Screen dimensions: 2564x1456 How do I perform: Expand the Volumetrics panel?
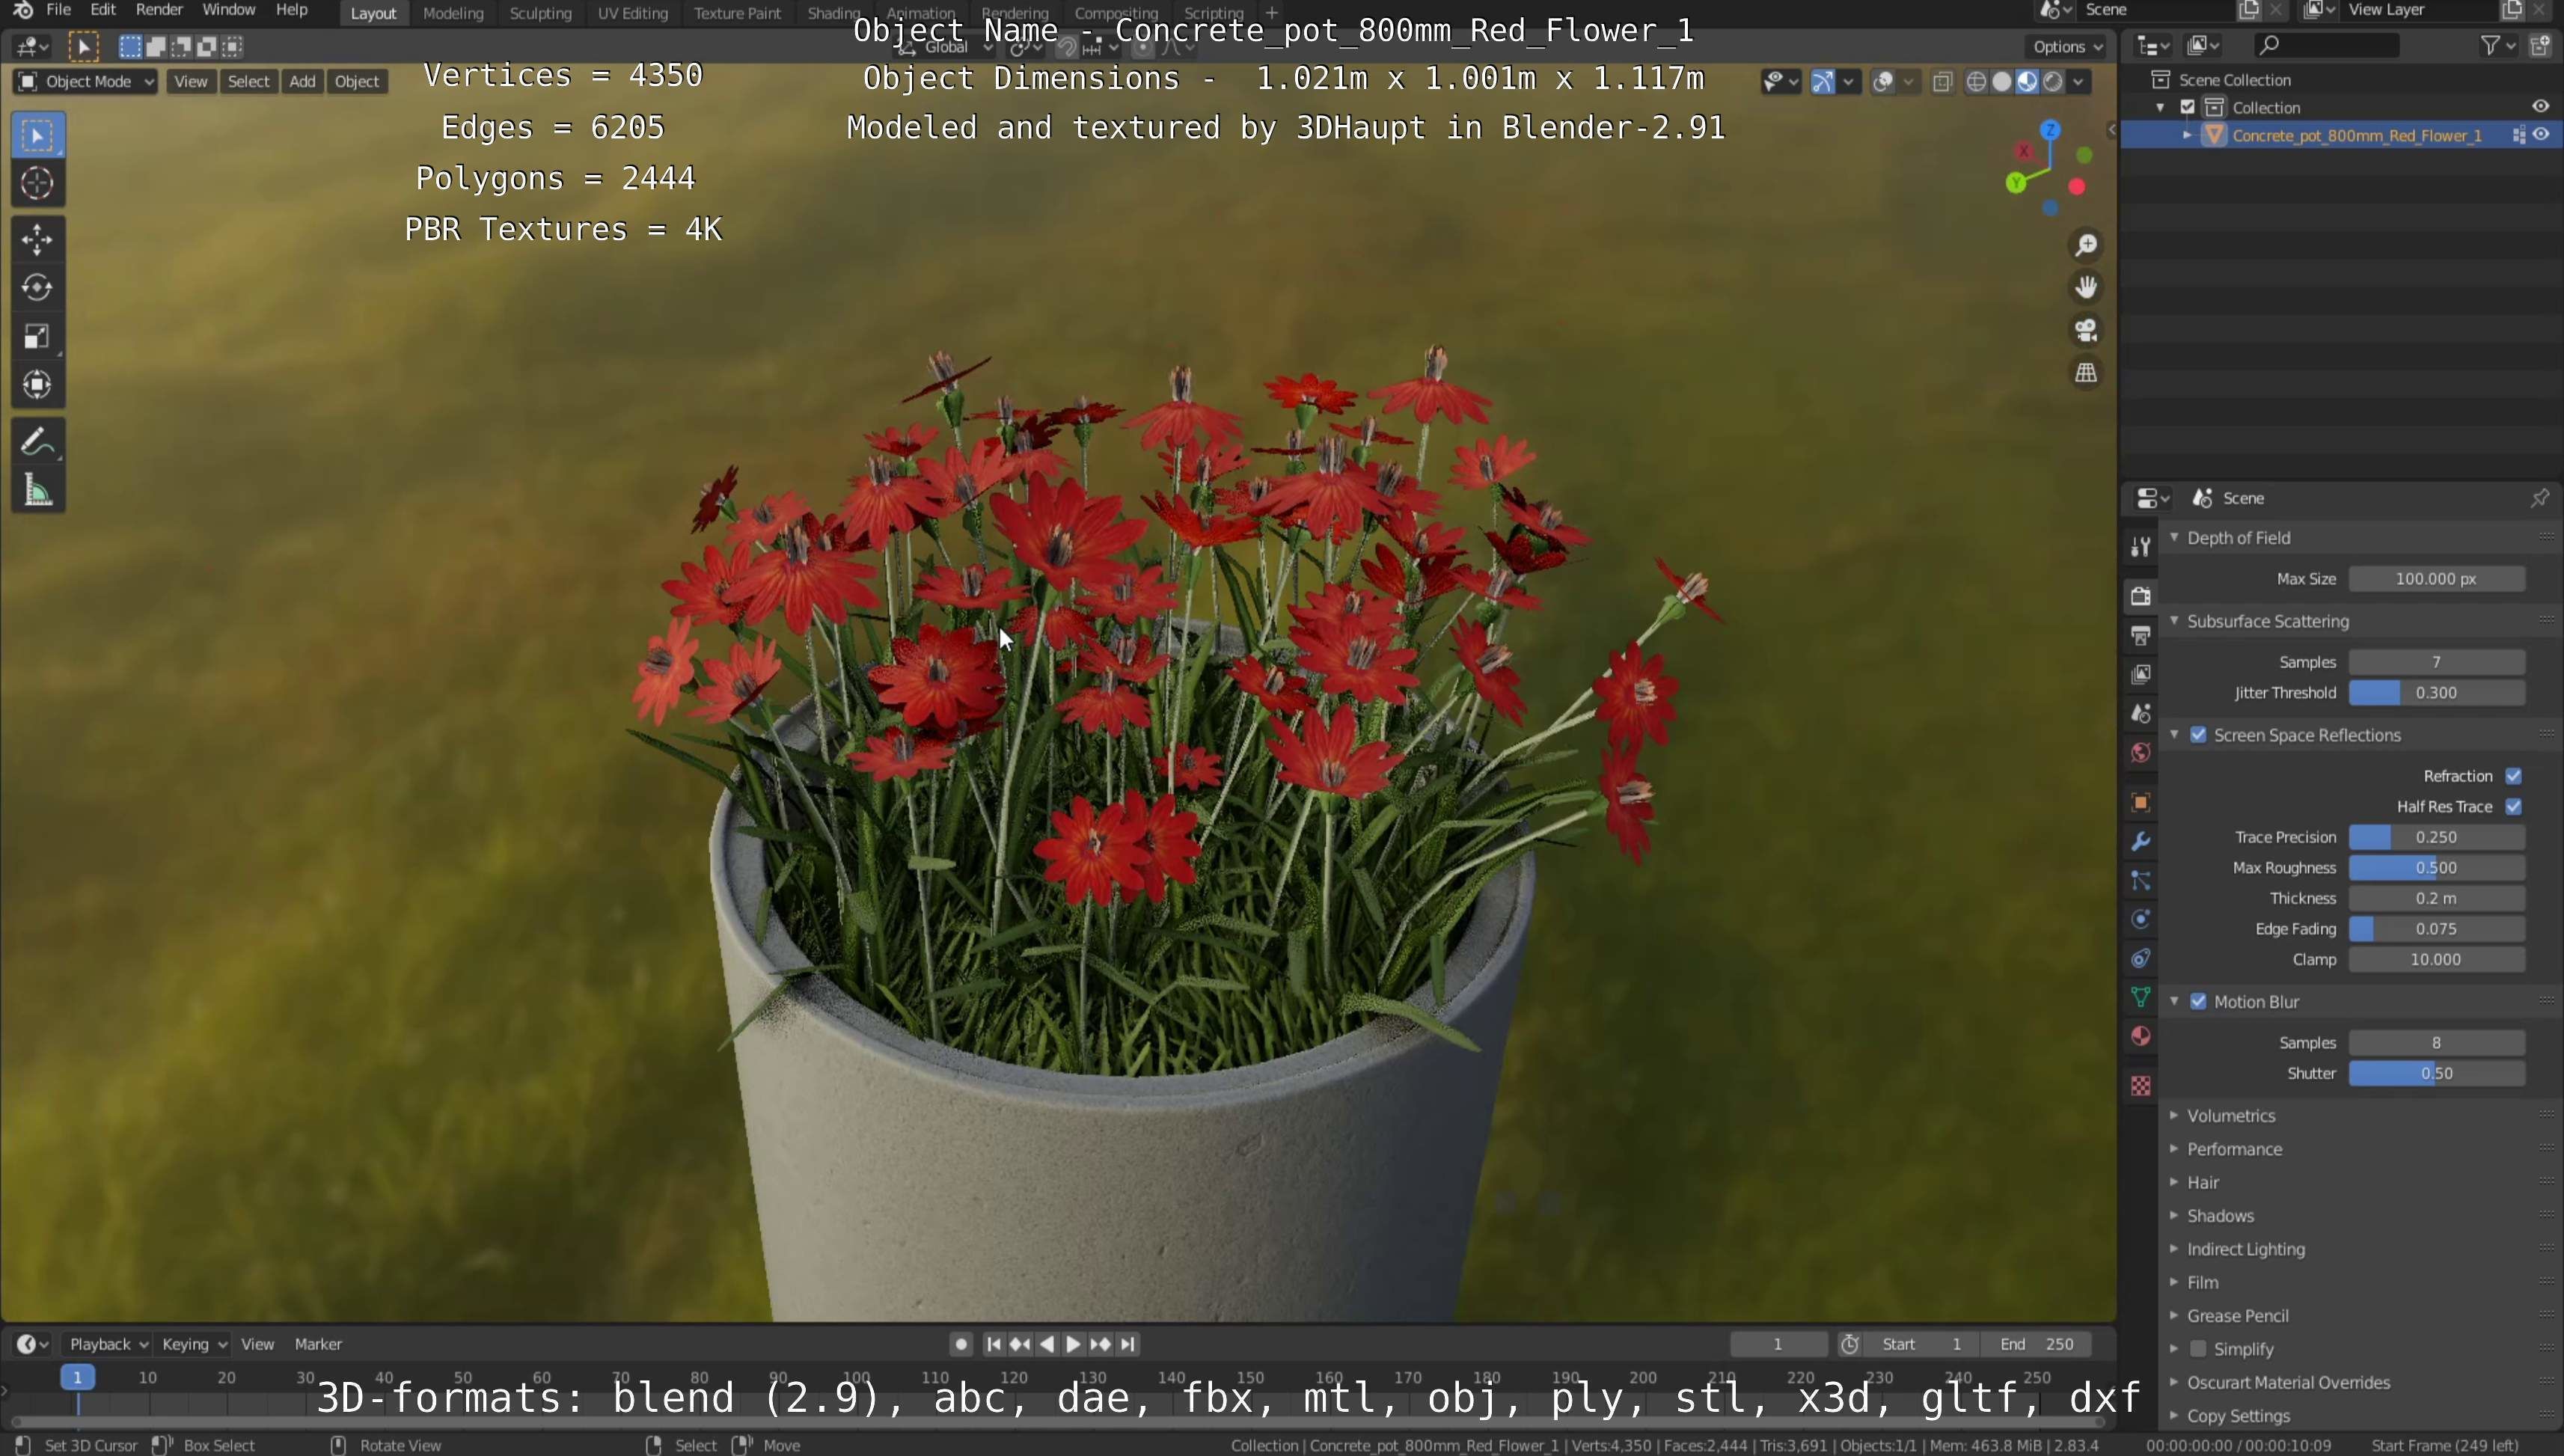pos(2230,1115)
